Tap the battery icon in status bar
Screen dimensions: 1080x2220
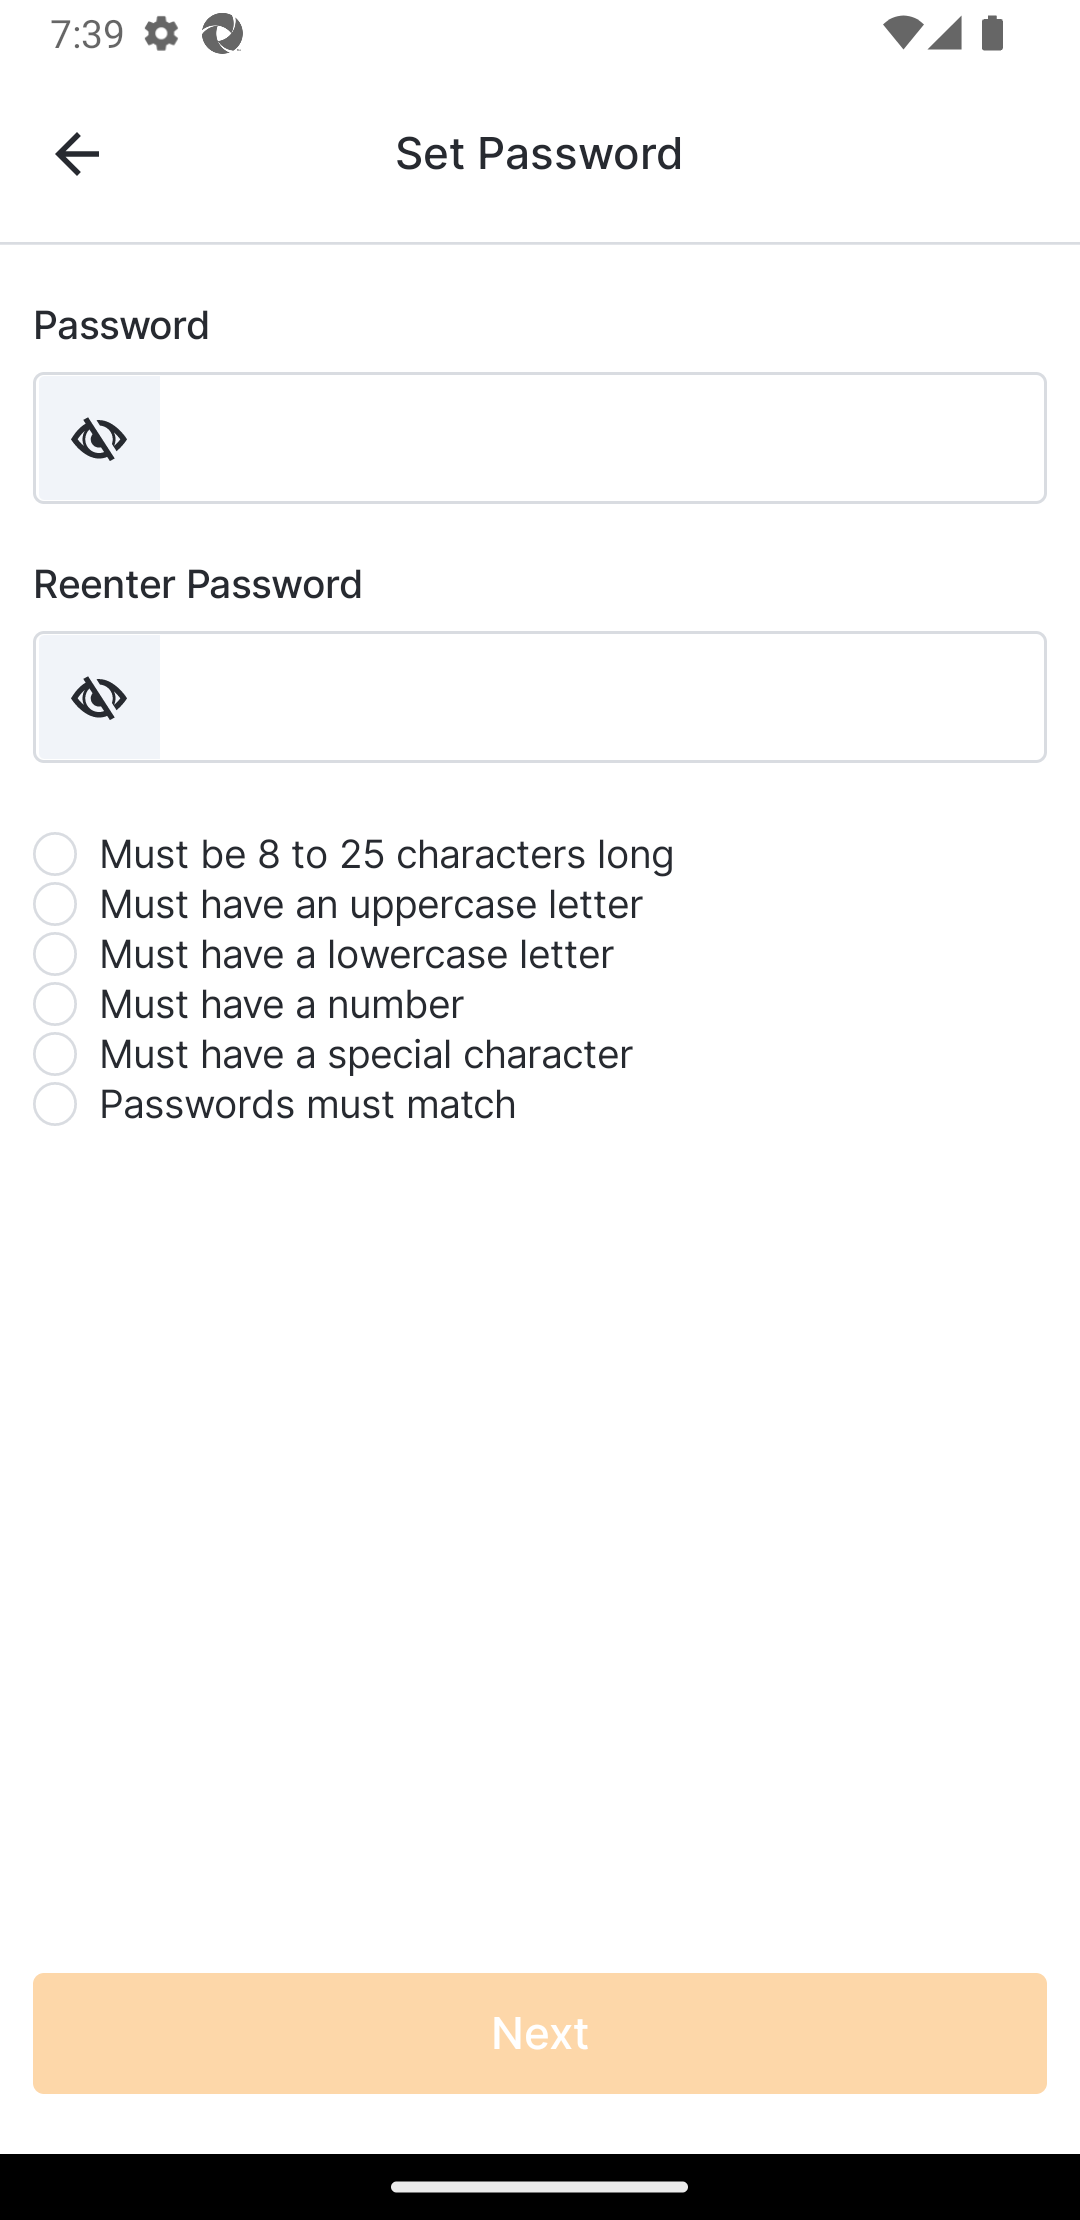coord(992,34)
